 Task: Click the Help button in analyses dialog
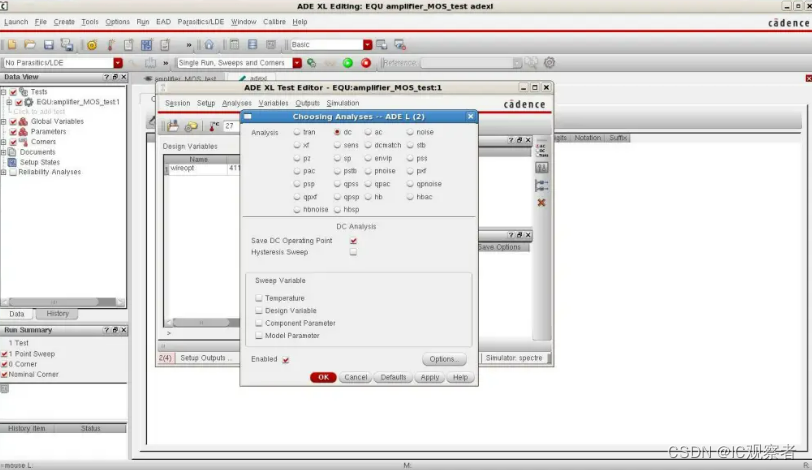[460, 377]
